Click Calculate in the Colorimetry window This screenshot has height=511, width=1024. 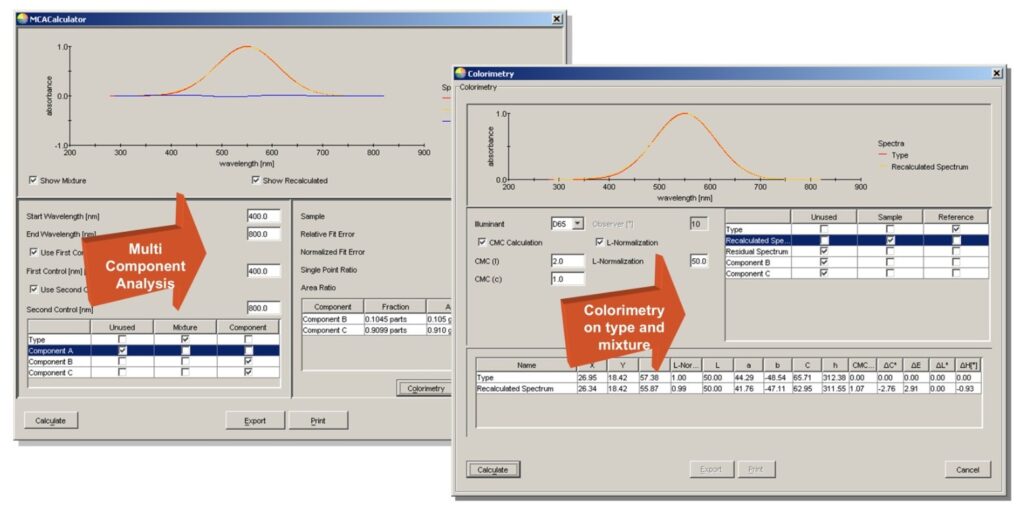click(x=492, y=469)
